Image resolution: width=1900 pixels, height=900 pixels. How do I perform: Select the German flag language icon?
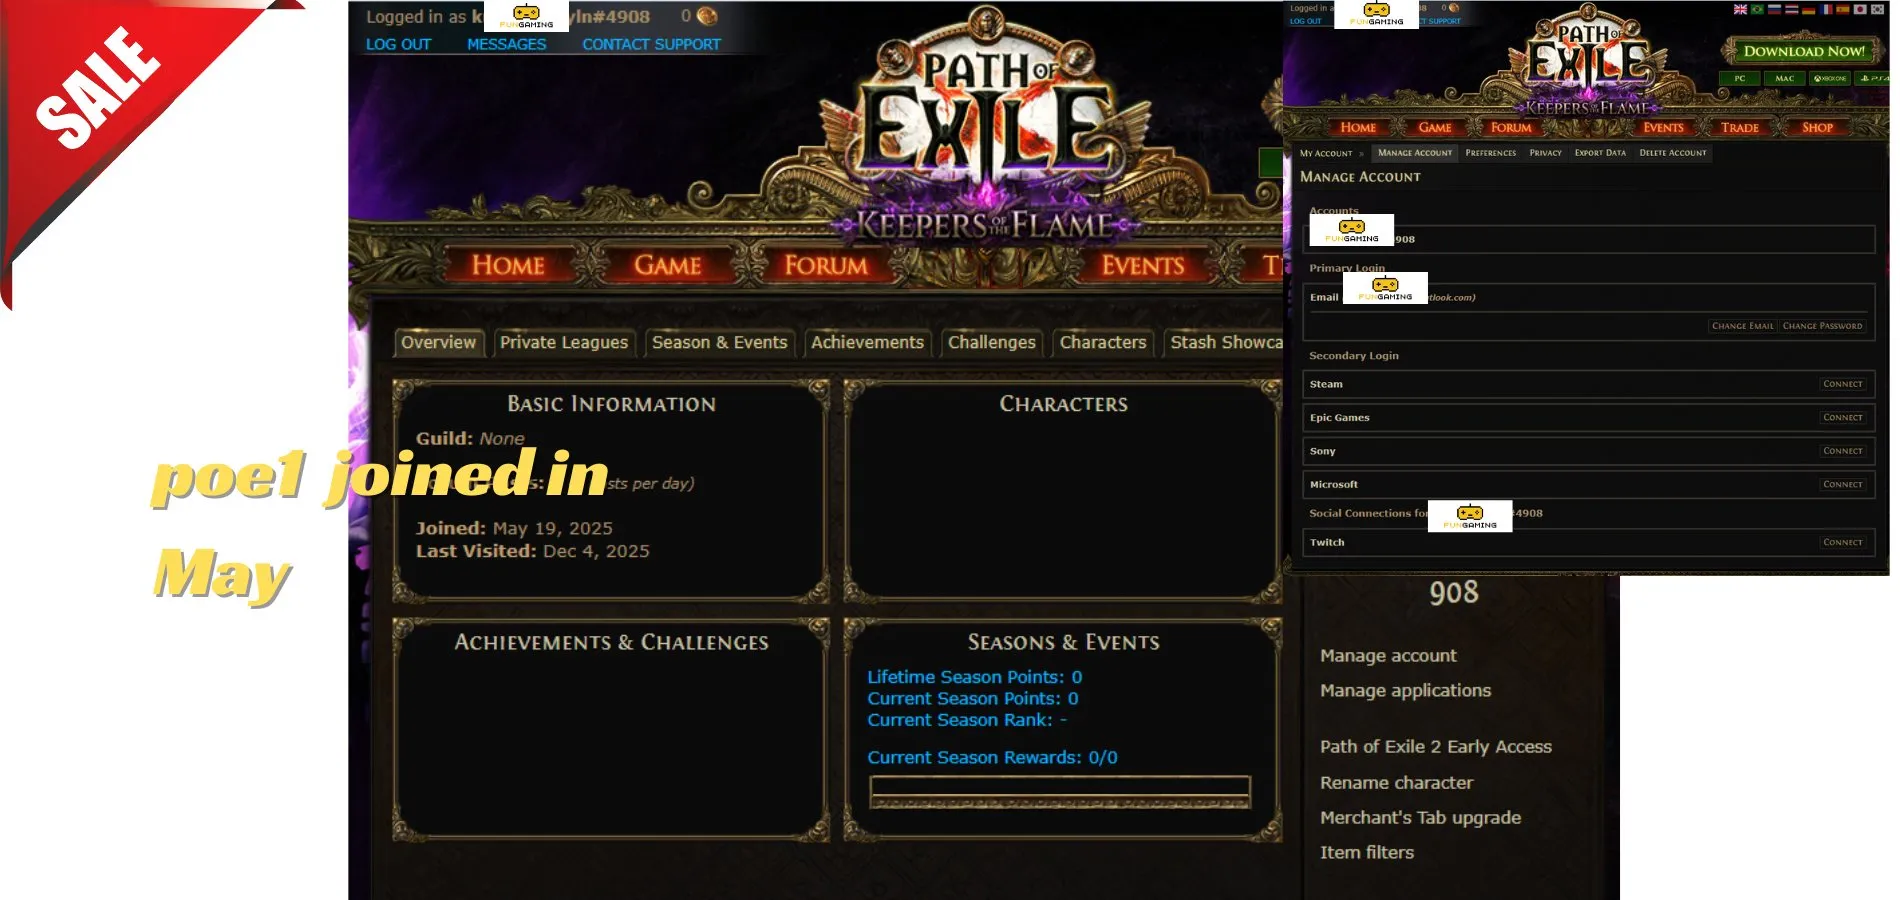coord(1808,9)
